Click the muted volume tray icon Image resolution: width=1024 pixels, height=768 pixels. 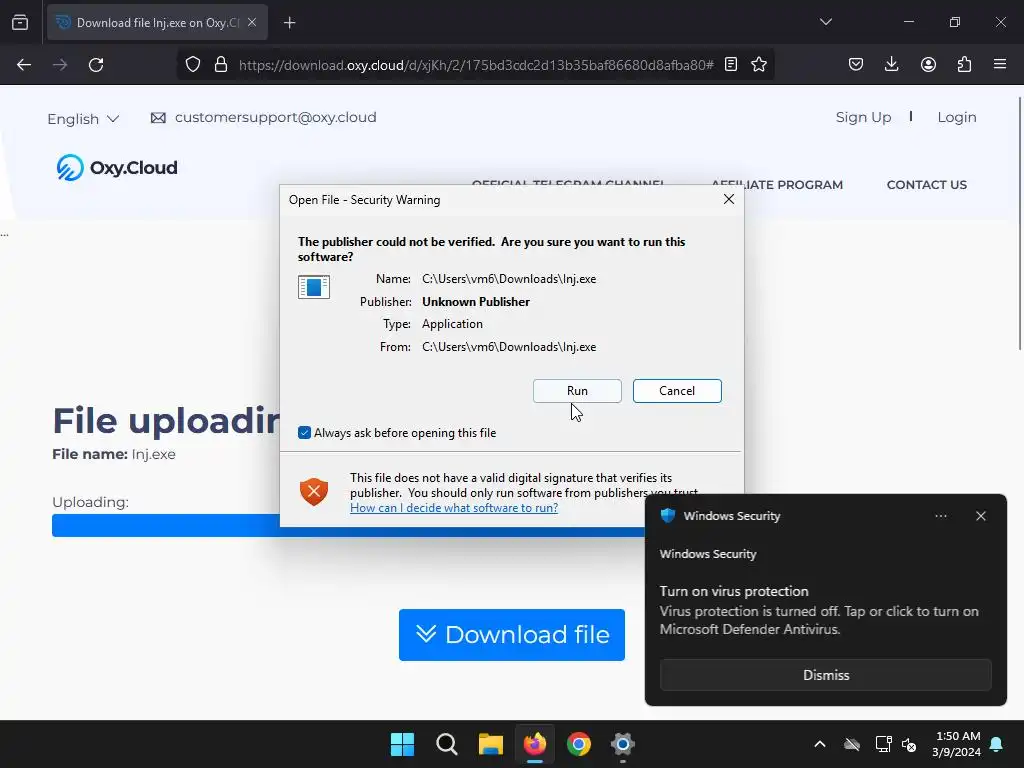point(909,744)
